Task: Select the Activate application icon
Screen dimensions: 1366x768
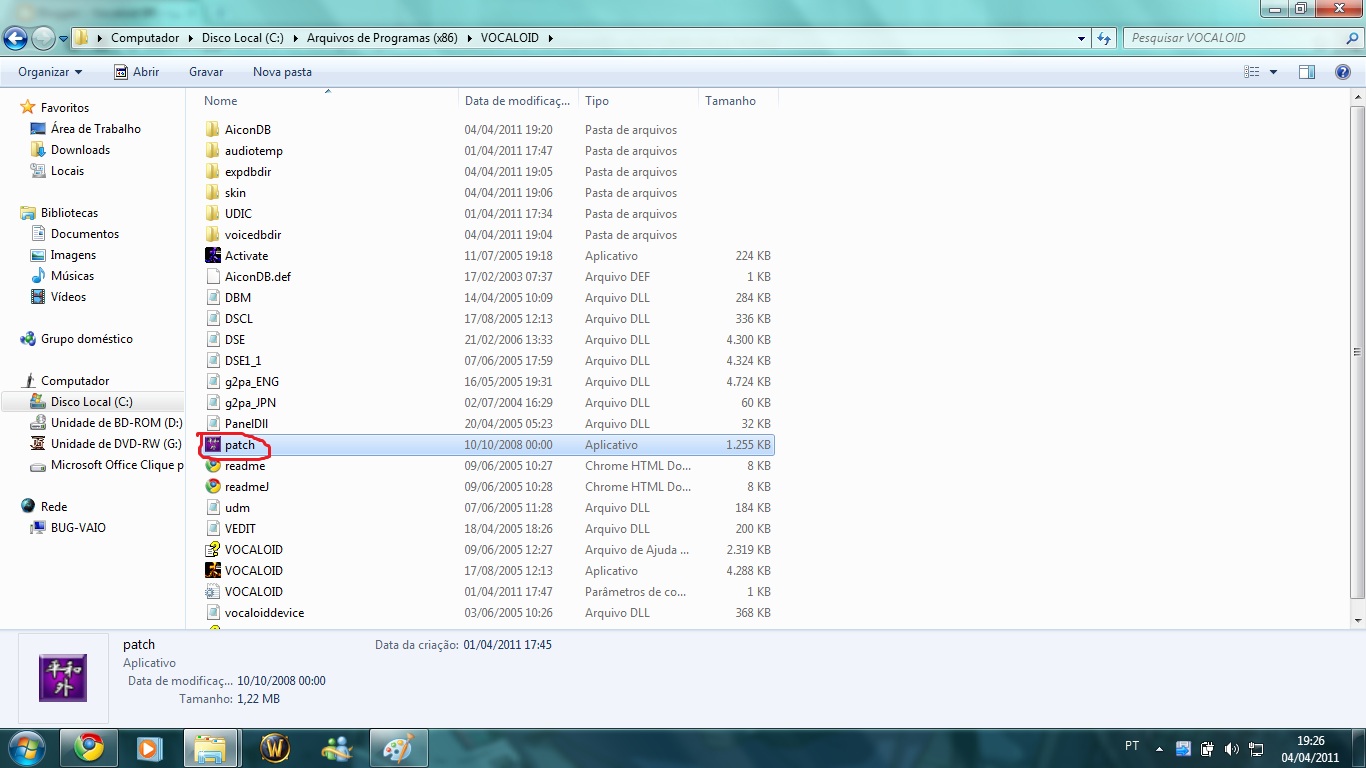Action: pos(212,256)
